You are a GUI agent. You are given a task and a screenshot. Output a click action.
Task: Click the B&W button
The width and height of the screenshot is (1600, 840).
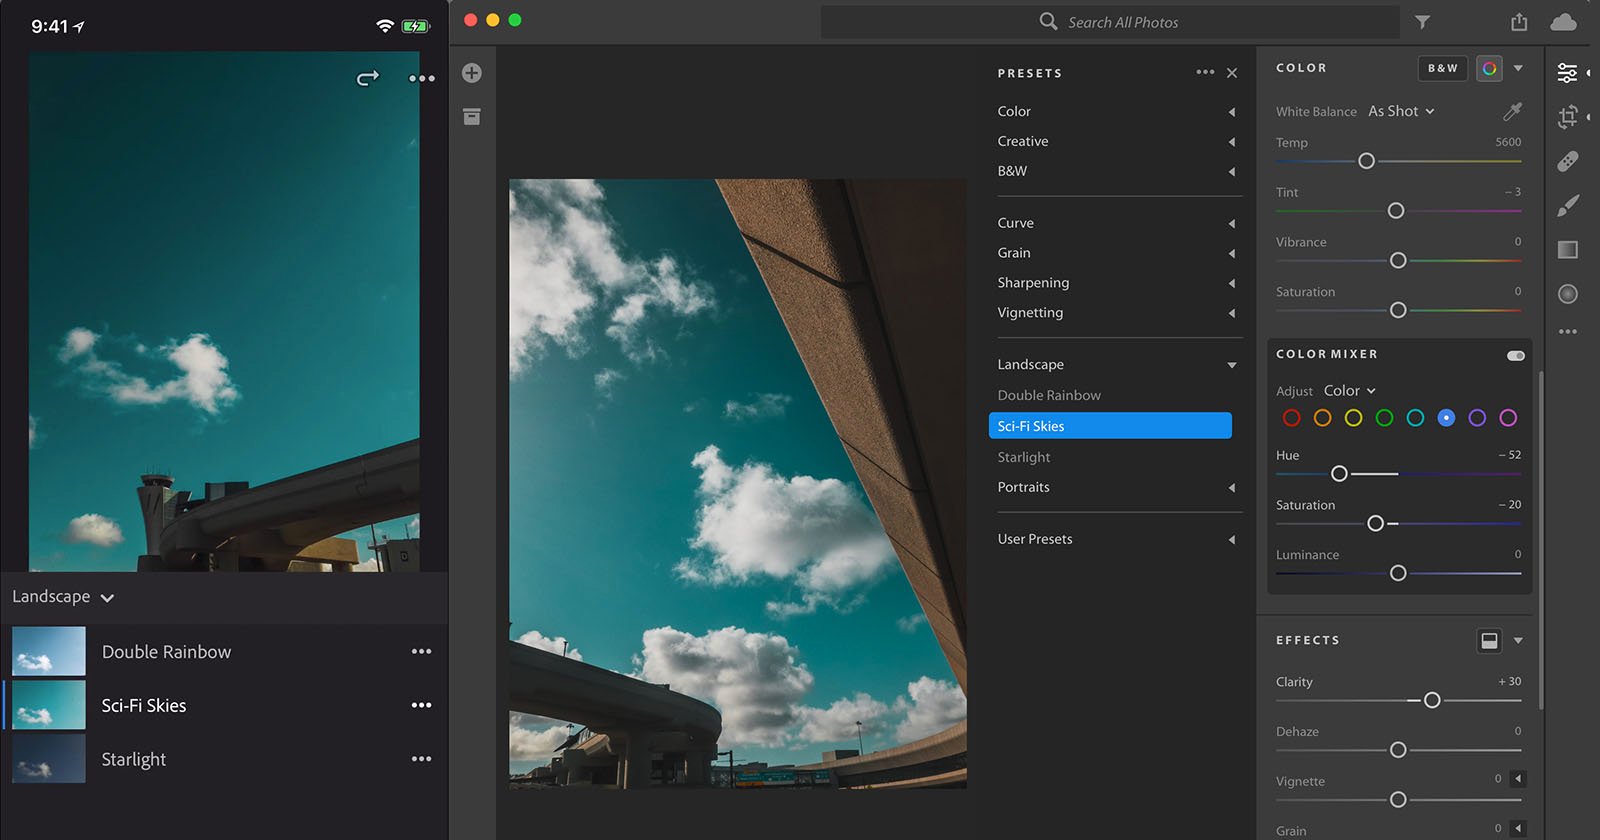(x=1442, y=68)
